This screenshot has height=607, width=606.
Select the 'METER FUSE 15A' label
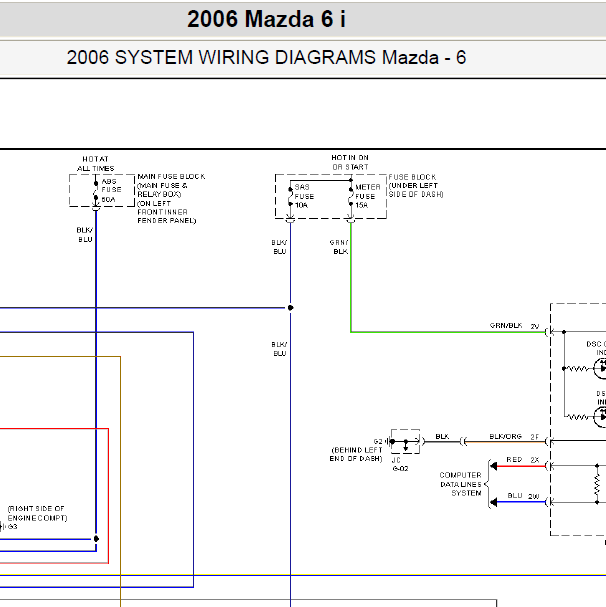tap(367, 196)
